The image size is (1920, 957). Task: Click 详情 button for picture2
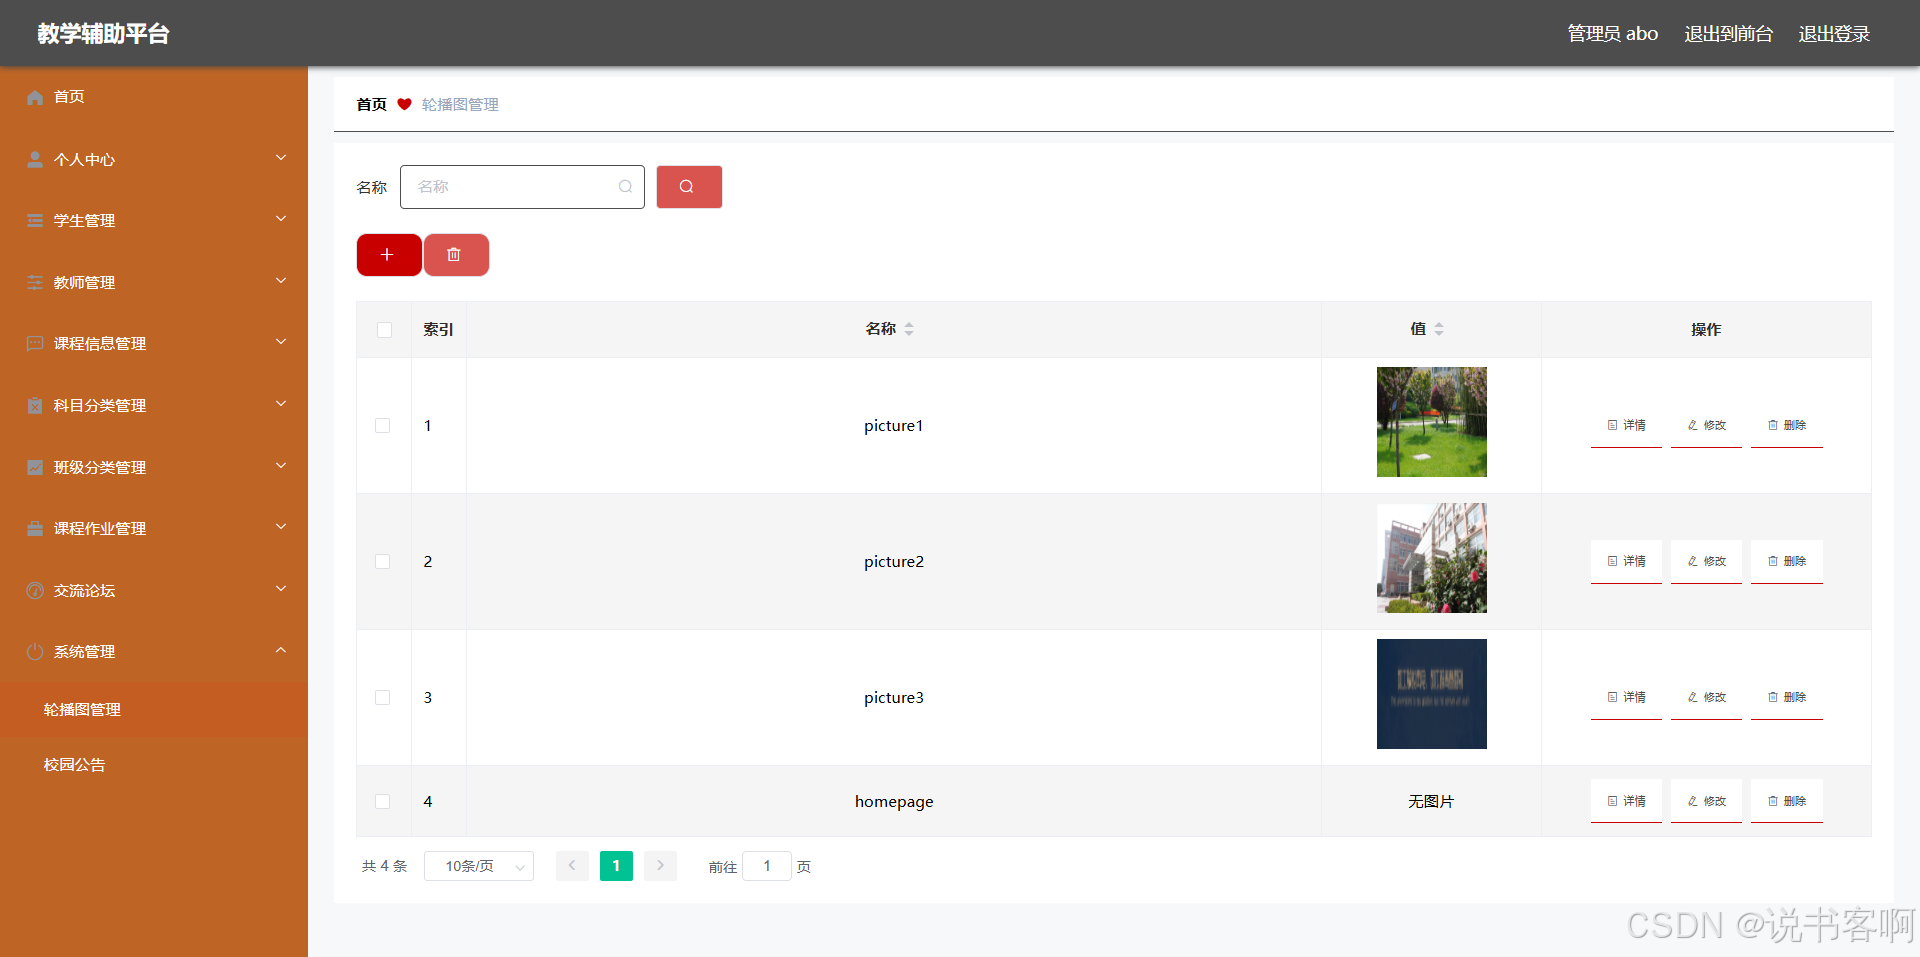click(1626, 562)
